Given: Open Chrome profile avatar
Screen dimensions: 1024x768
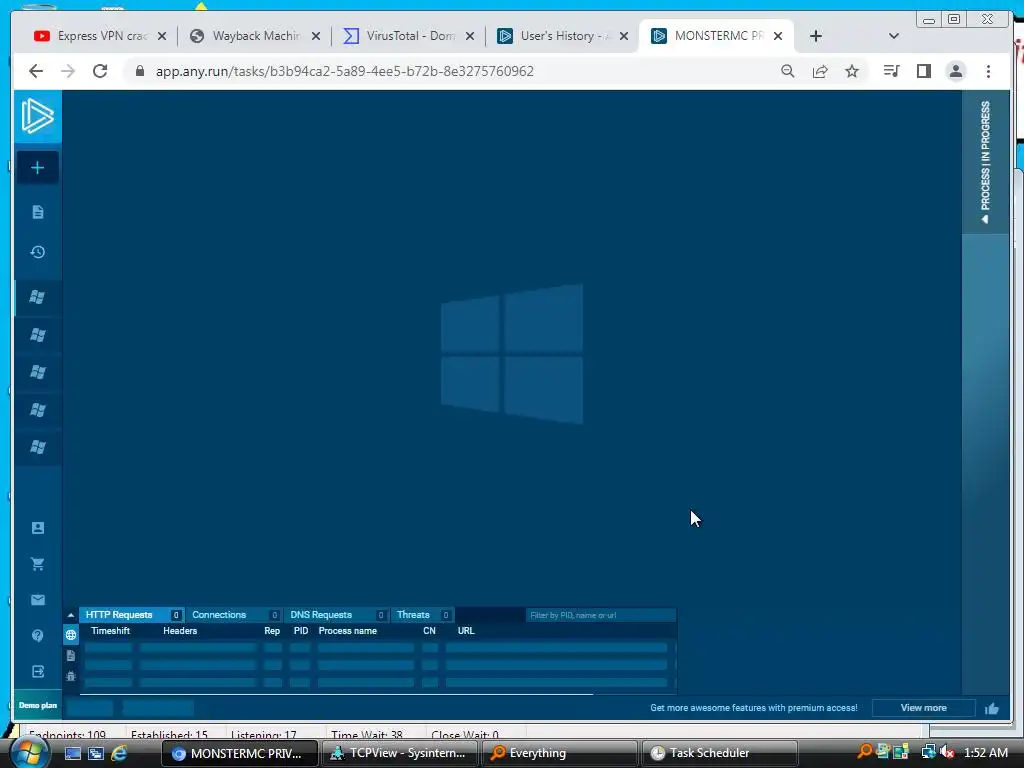Looking at the screenshot, I should tap(955, 71).
